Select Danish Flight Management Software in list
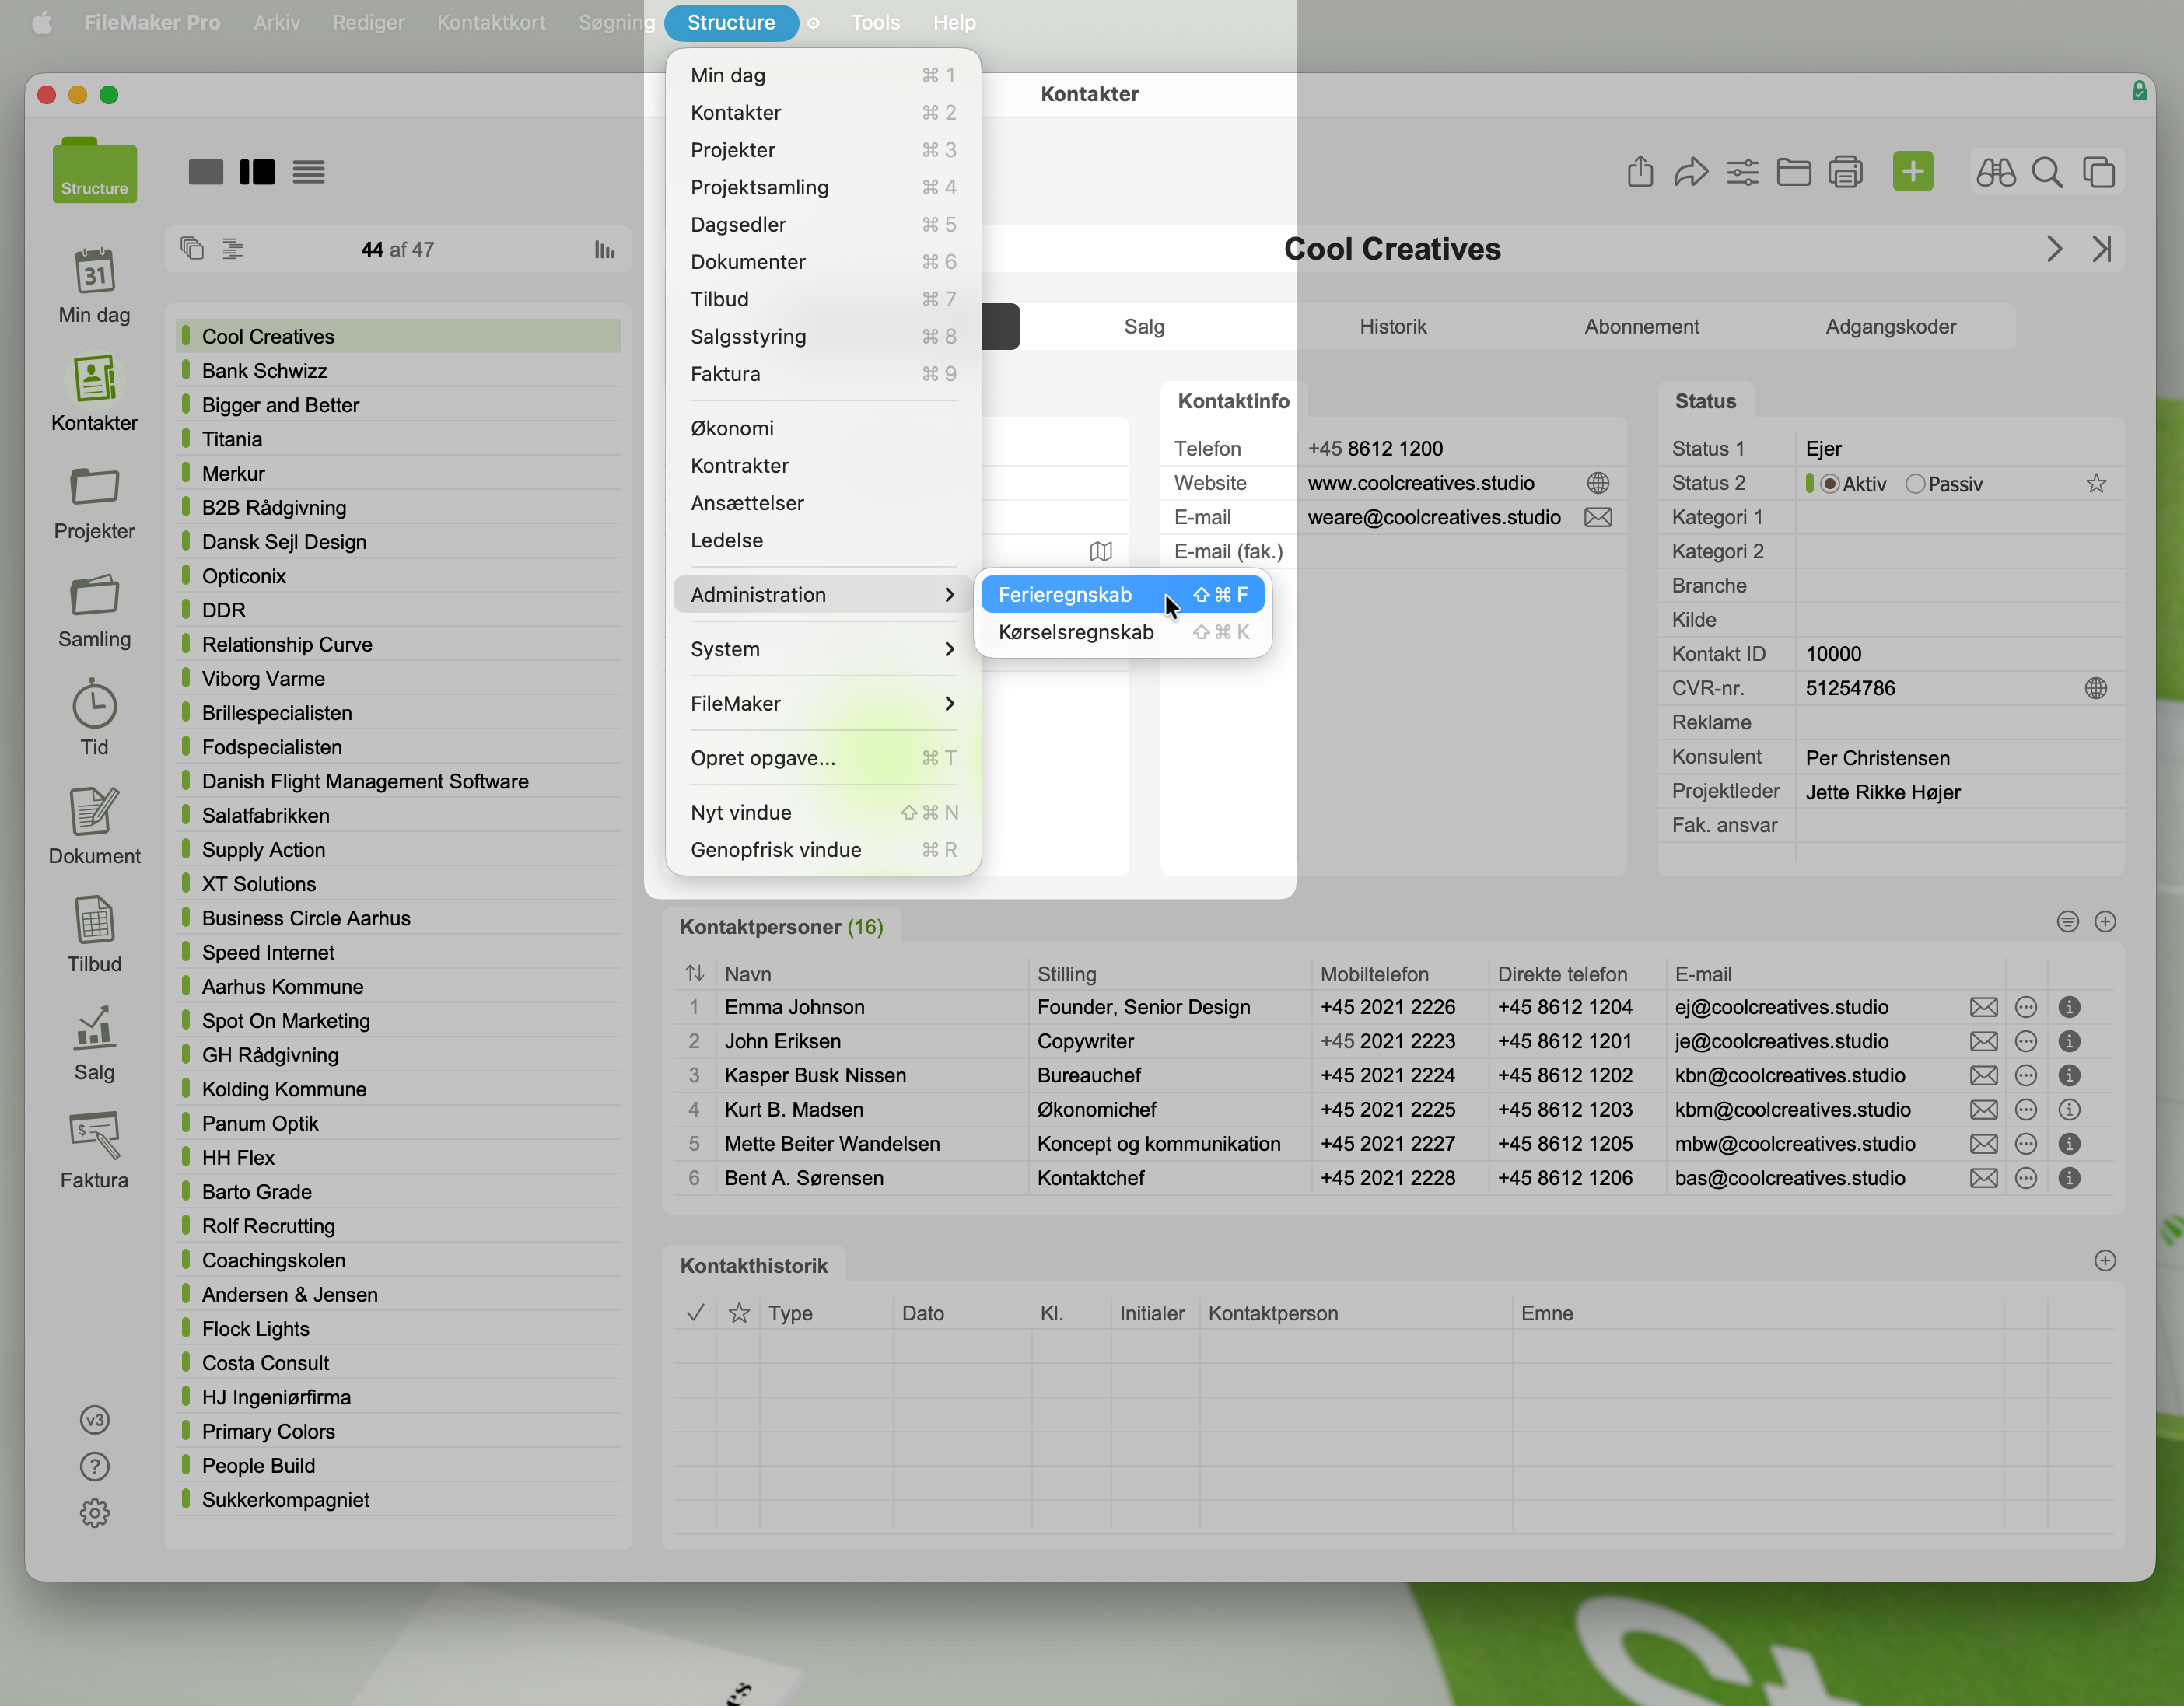This screenshot has width=2184, height=1706. pyautogui.click(x=365, y=781)
